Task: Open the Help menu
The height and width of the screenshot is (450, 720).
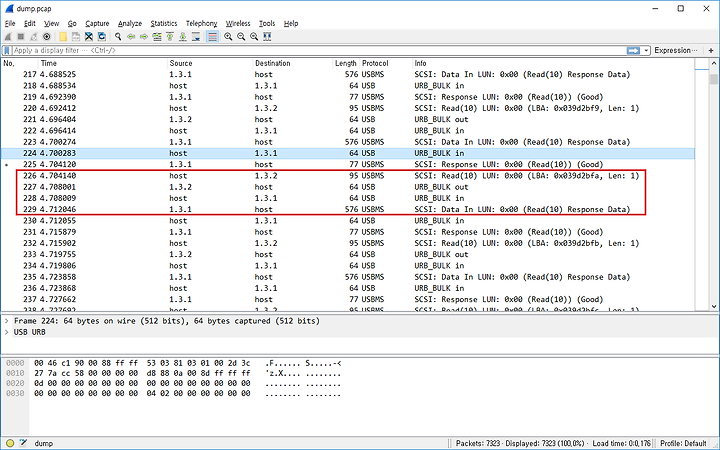Action: tap(291, 23)
